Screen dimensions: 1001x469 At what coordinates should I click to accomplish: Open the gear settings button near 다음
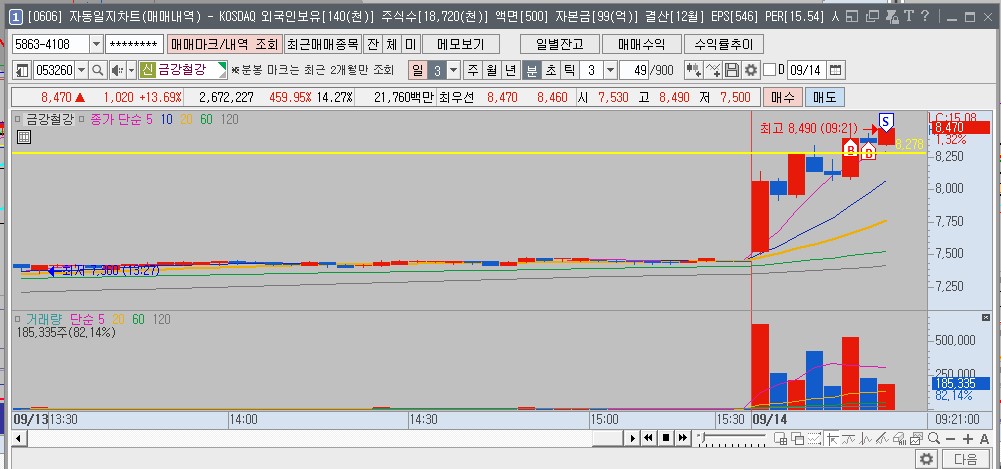pyautogui.click(x=926, y=458)
